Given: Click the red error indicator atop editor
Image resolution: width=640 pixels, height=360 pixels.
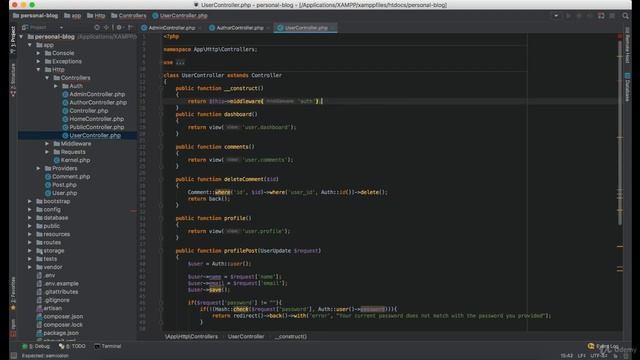Looking at the screenshot, I should click(620, 36).
